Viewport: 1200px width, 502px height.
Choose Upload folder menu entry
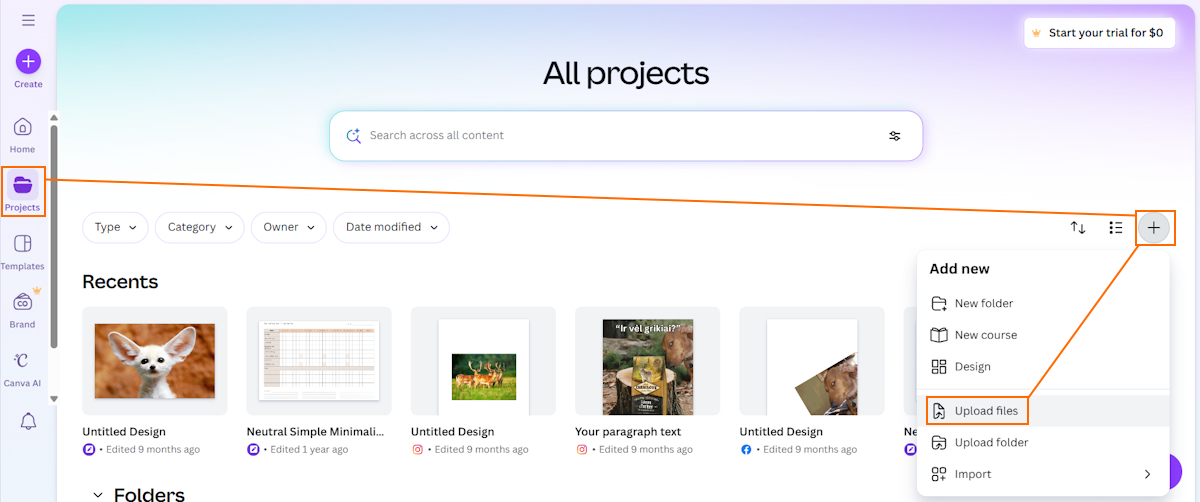click(1043, 442)
